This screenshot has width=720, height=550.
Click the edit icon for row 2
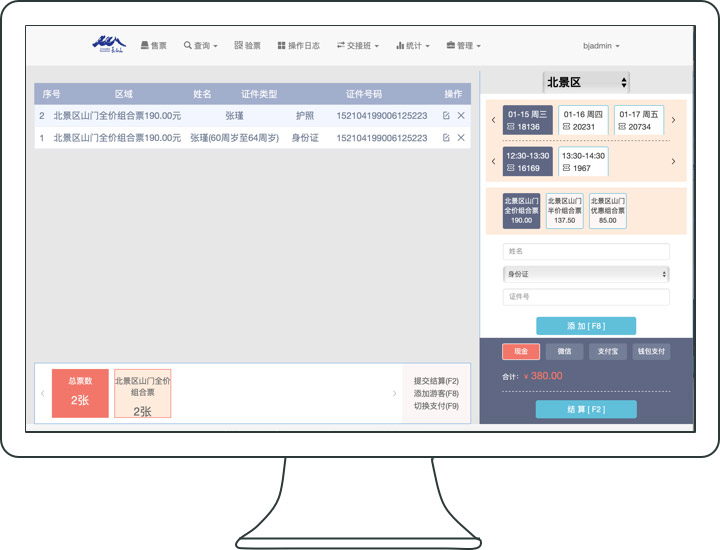point(446,116)
